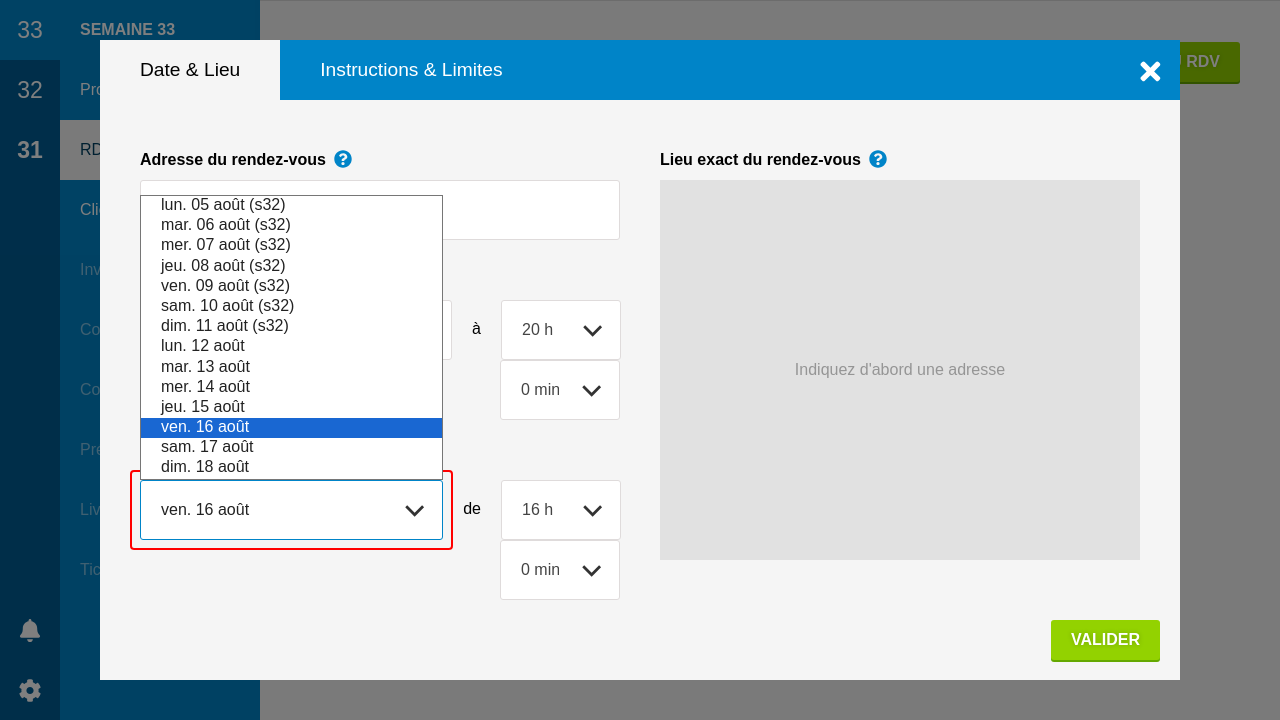
Task: Go to week 32 in sidebar
Action: coord(30,90)
